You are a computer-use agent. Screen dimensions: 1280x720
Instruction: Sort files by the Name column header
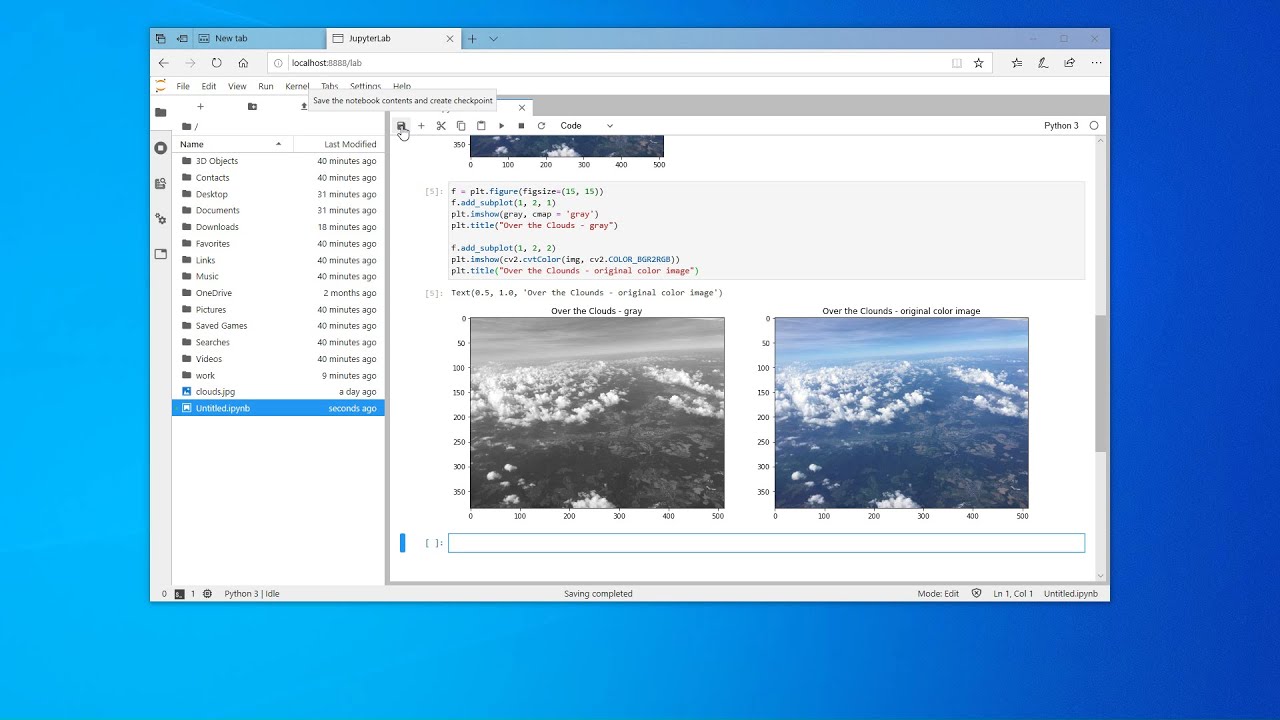point(231,144)
